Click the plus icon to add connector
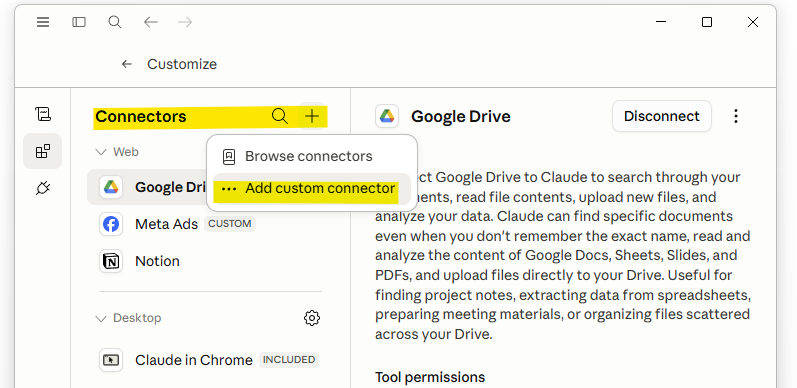797x388 pixels. coord(312,116)
